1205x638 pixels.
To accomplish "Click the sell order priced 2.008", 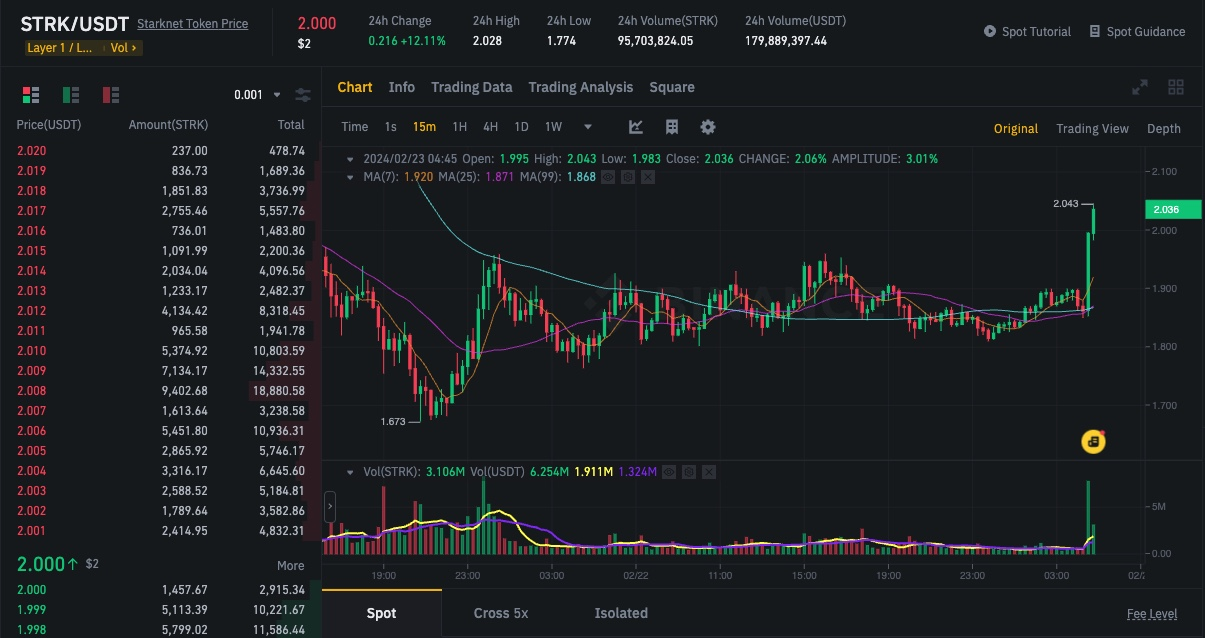I will [161, 391].
